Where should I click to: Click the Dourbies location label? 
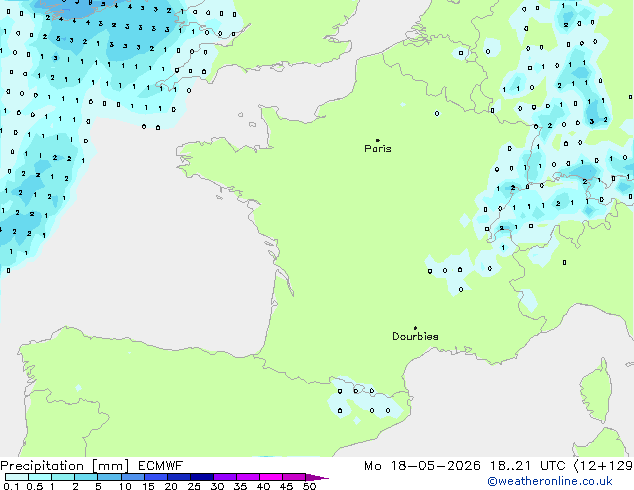click(x=415, y=336)
